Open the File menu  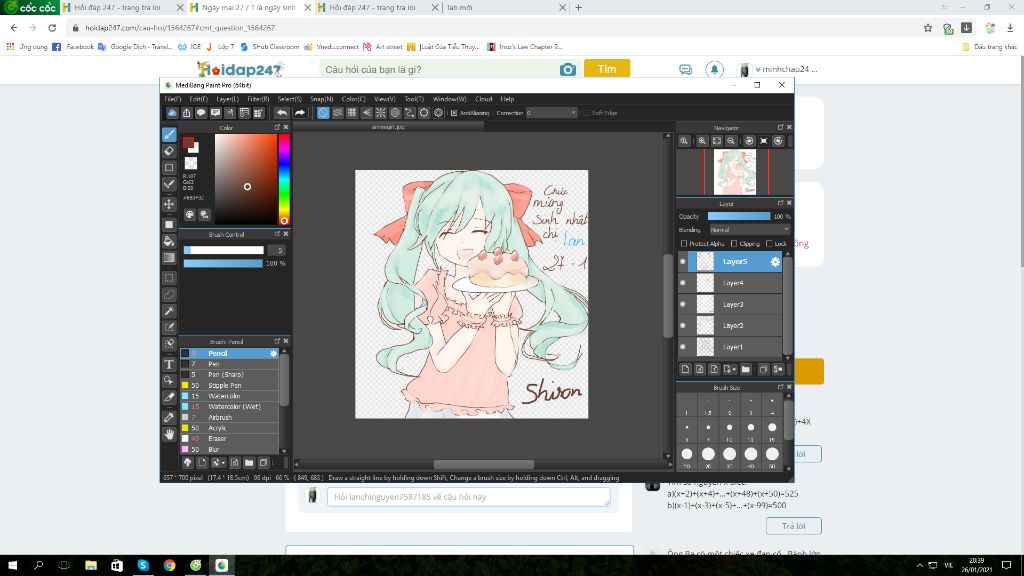172,99
